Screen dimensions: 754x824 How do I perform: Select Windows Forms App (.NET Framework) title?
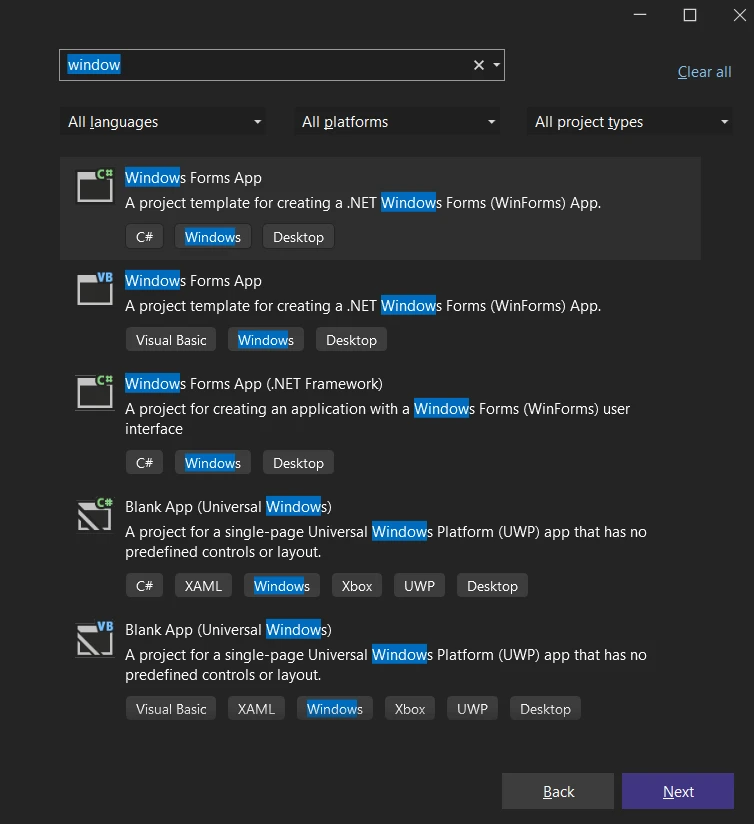tap(253, 384)
